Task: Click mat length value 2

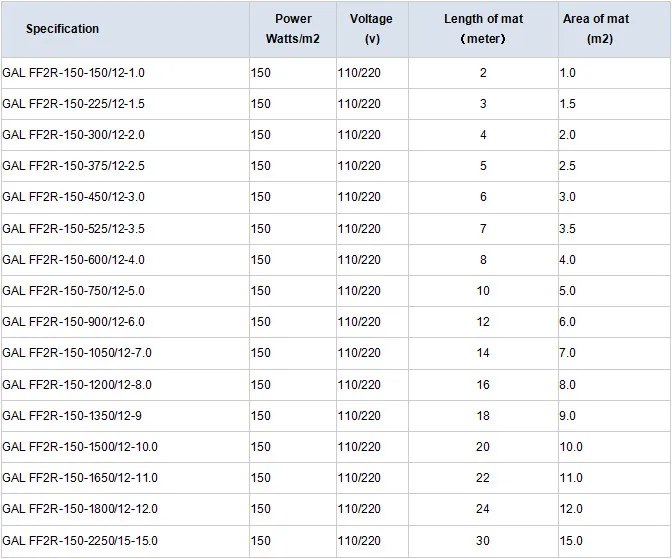Action: (x=483, y=73)
